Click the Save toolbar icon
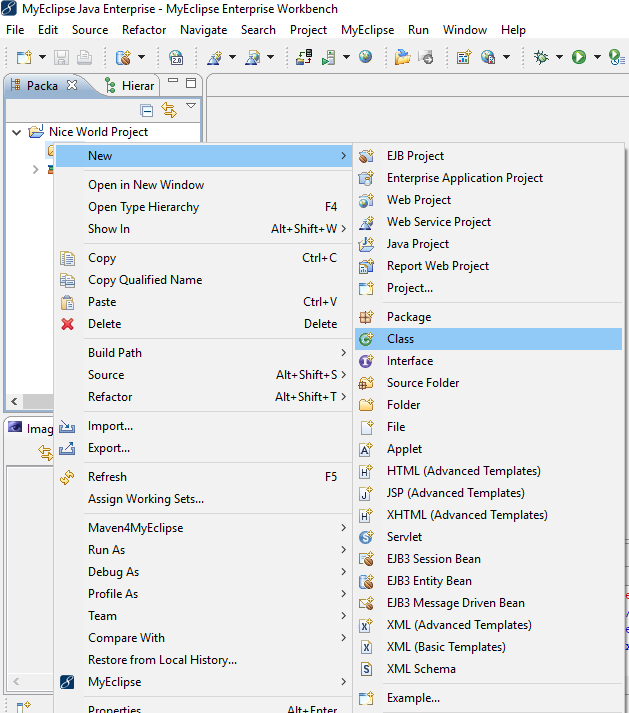Image resolution: width=629 pixels, height=713 pixels. point(61,57)
